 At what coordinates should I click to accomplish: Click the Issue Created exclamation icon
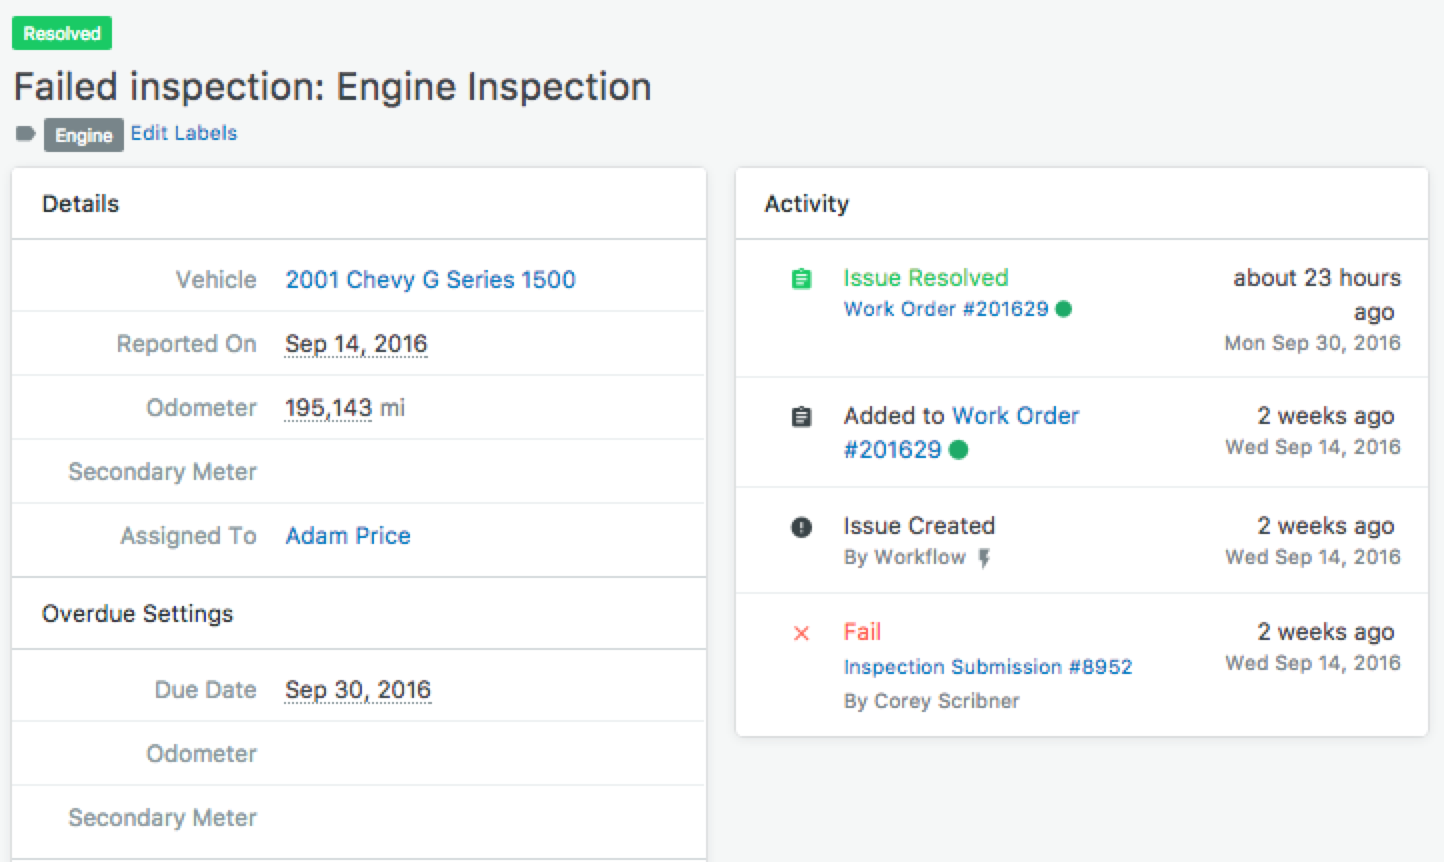[x=801, y=527]
